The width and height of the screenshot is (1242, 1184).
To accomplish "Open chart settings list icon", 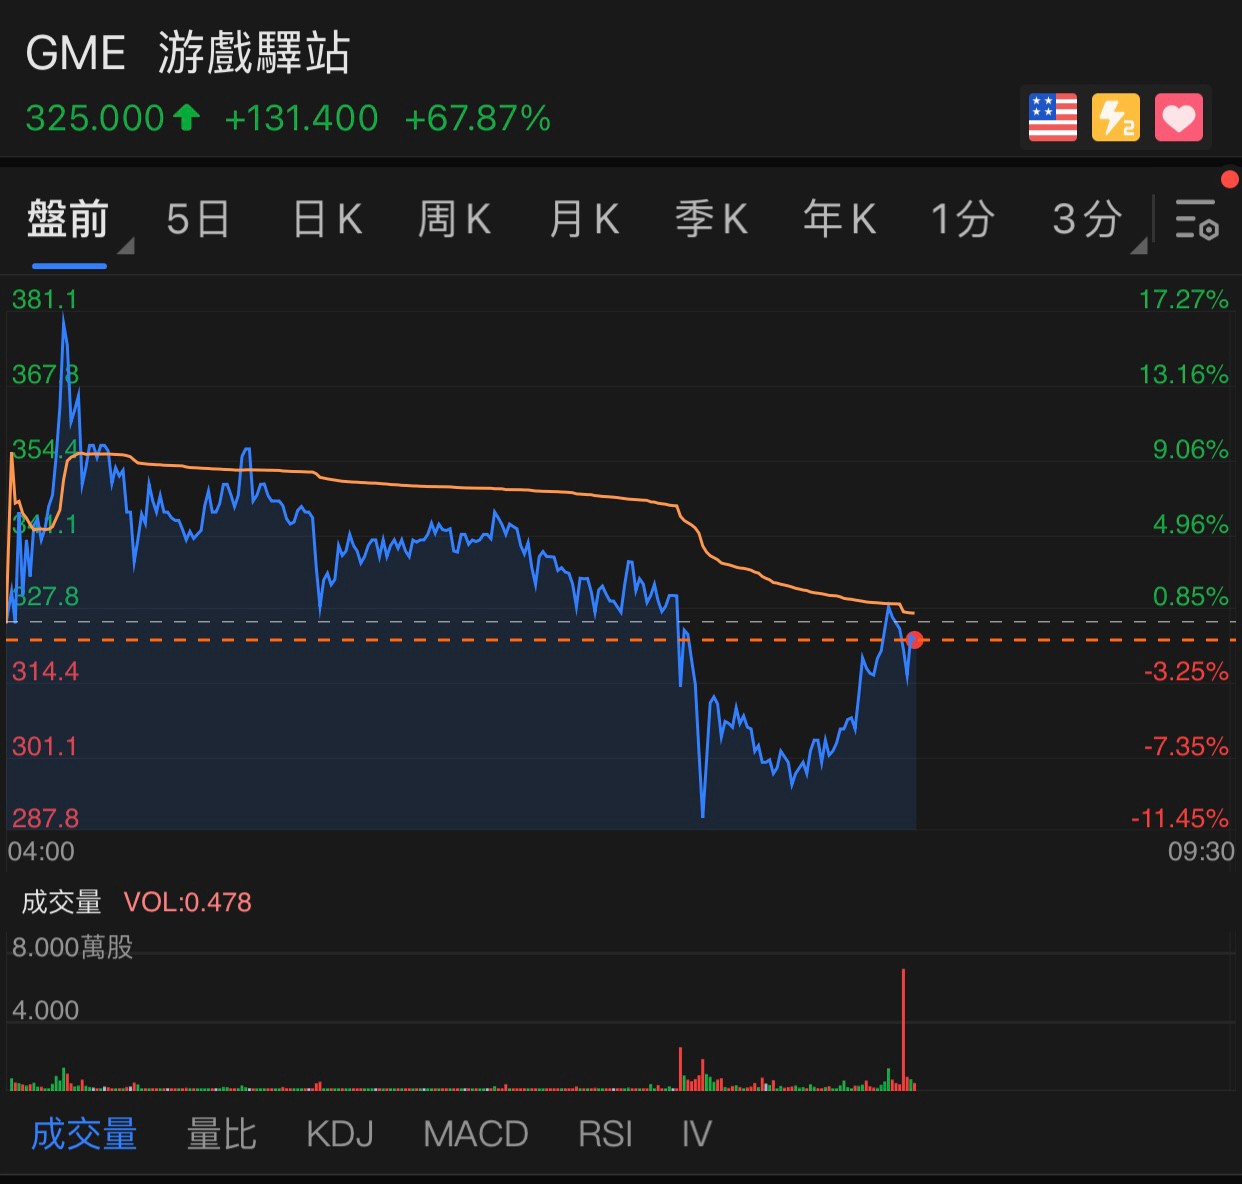I will (x=1196, y=219).
